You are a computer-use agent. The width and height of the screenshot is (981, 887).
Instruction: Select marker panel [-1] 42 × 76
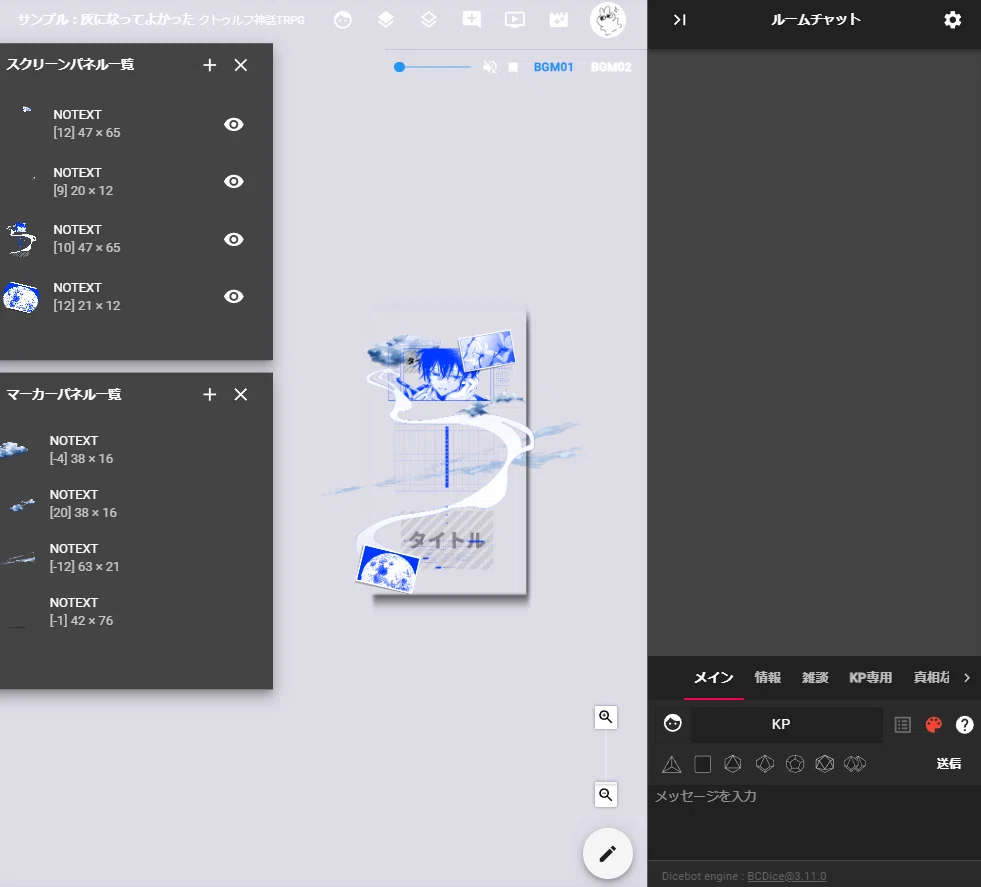click(x=136, y=612)
